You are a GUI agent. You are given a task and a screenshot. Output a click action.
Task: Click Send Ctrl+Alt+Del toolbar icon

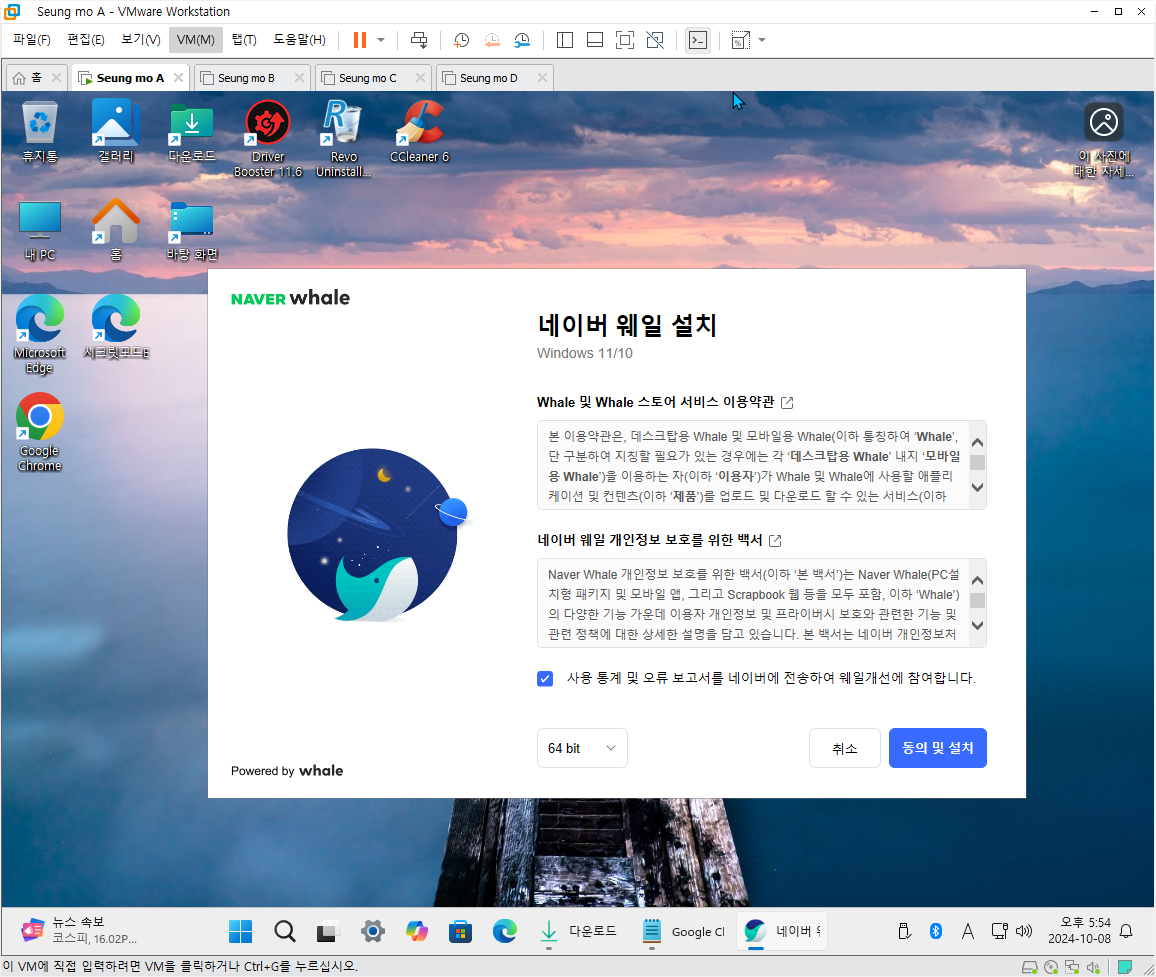coord(419,40)
